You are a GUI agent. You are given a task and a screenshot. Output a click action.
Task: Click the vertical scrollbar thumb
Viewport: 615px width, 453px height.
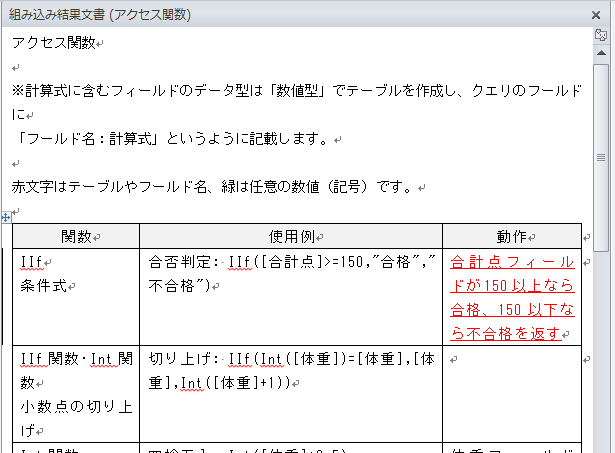click(x=601, y=158)
